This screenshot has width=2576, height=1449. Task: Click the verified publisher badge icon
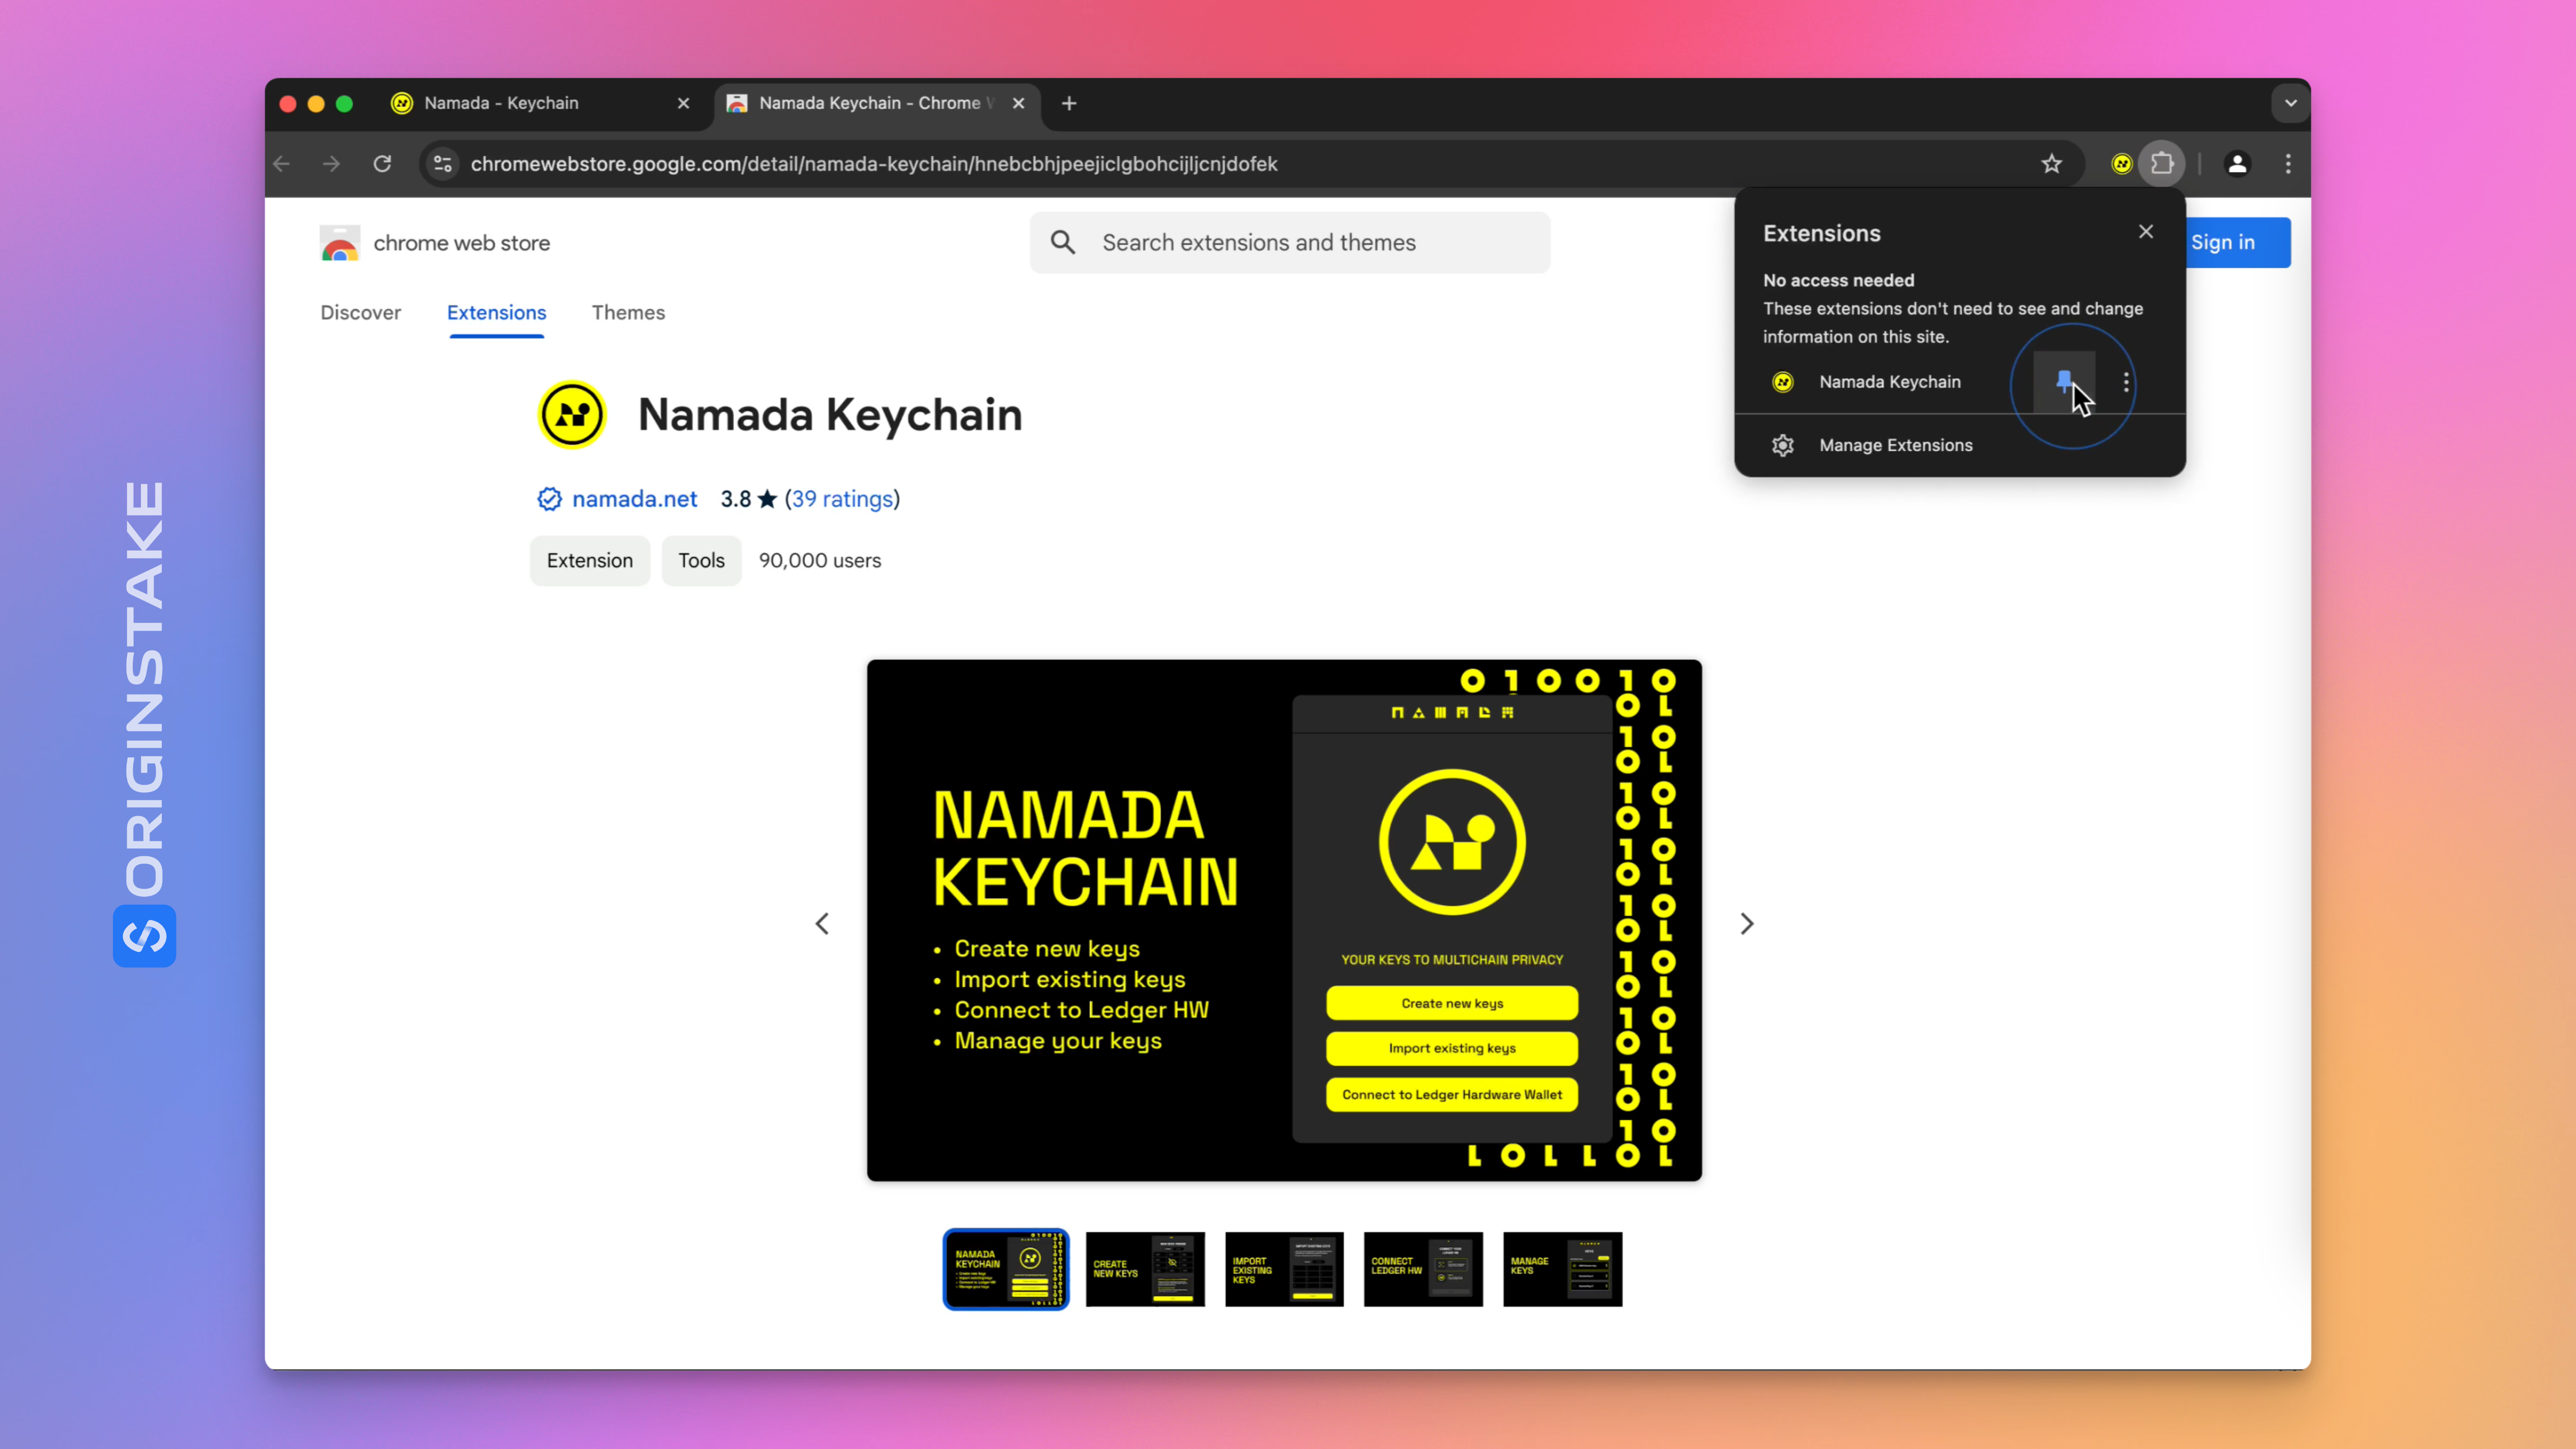[549, 499]
